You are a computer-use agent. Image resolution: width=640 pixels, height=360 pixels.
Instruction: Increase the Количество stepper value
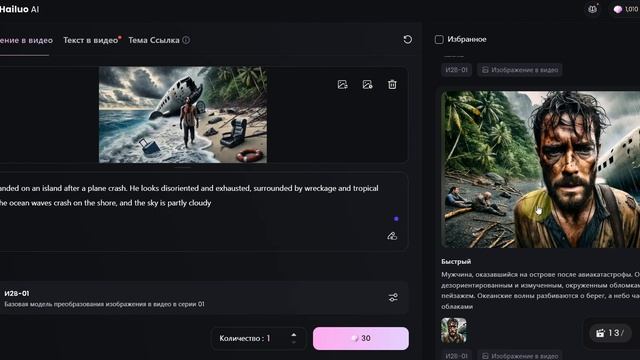(294, 335)
